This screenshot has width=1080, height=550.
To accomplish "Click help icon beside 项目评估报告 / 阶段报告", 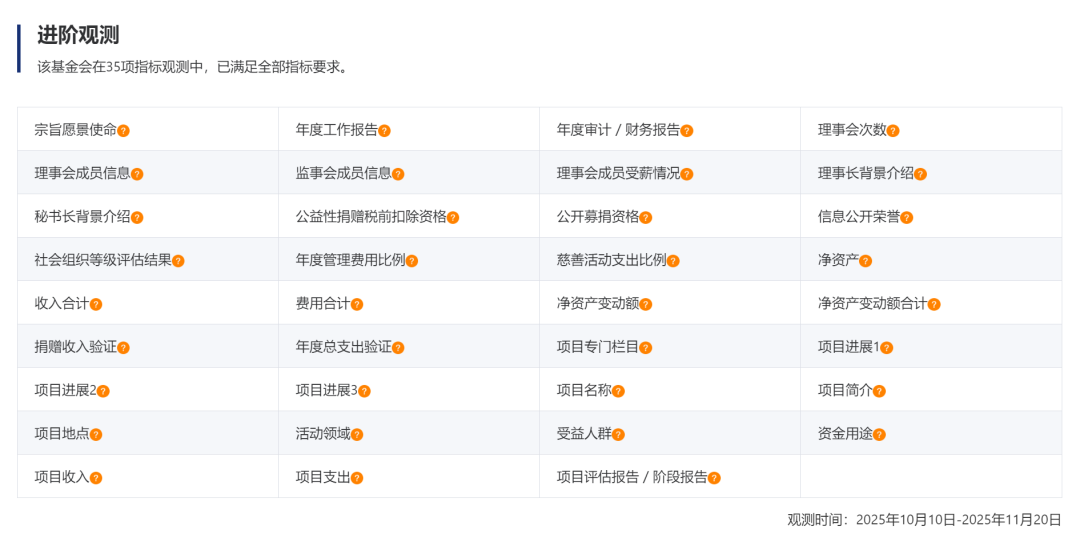I will tap(714, 478).
